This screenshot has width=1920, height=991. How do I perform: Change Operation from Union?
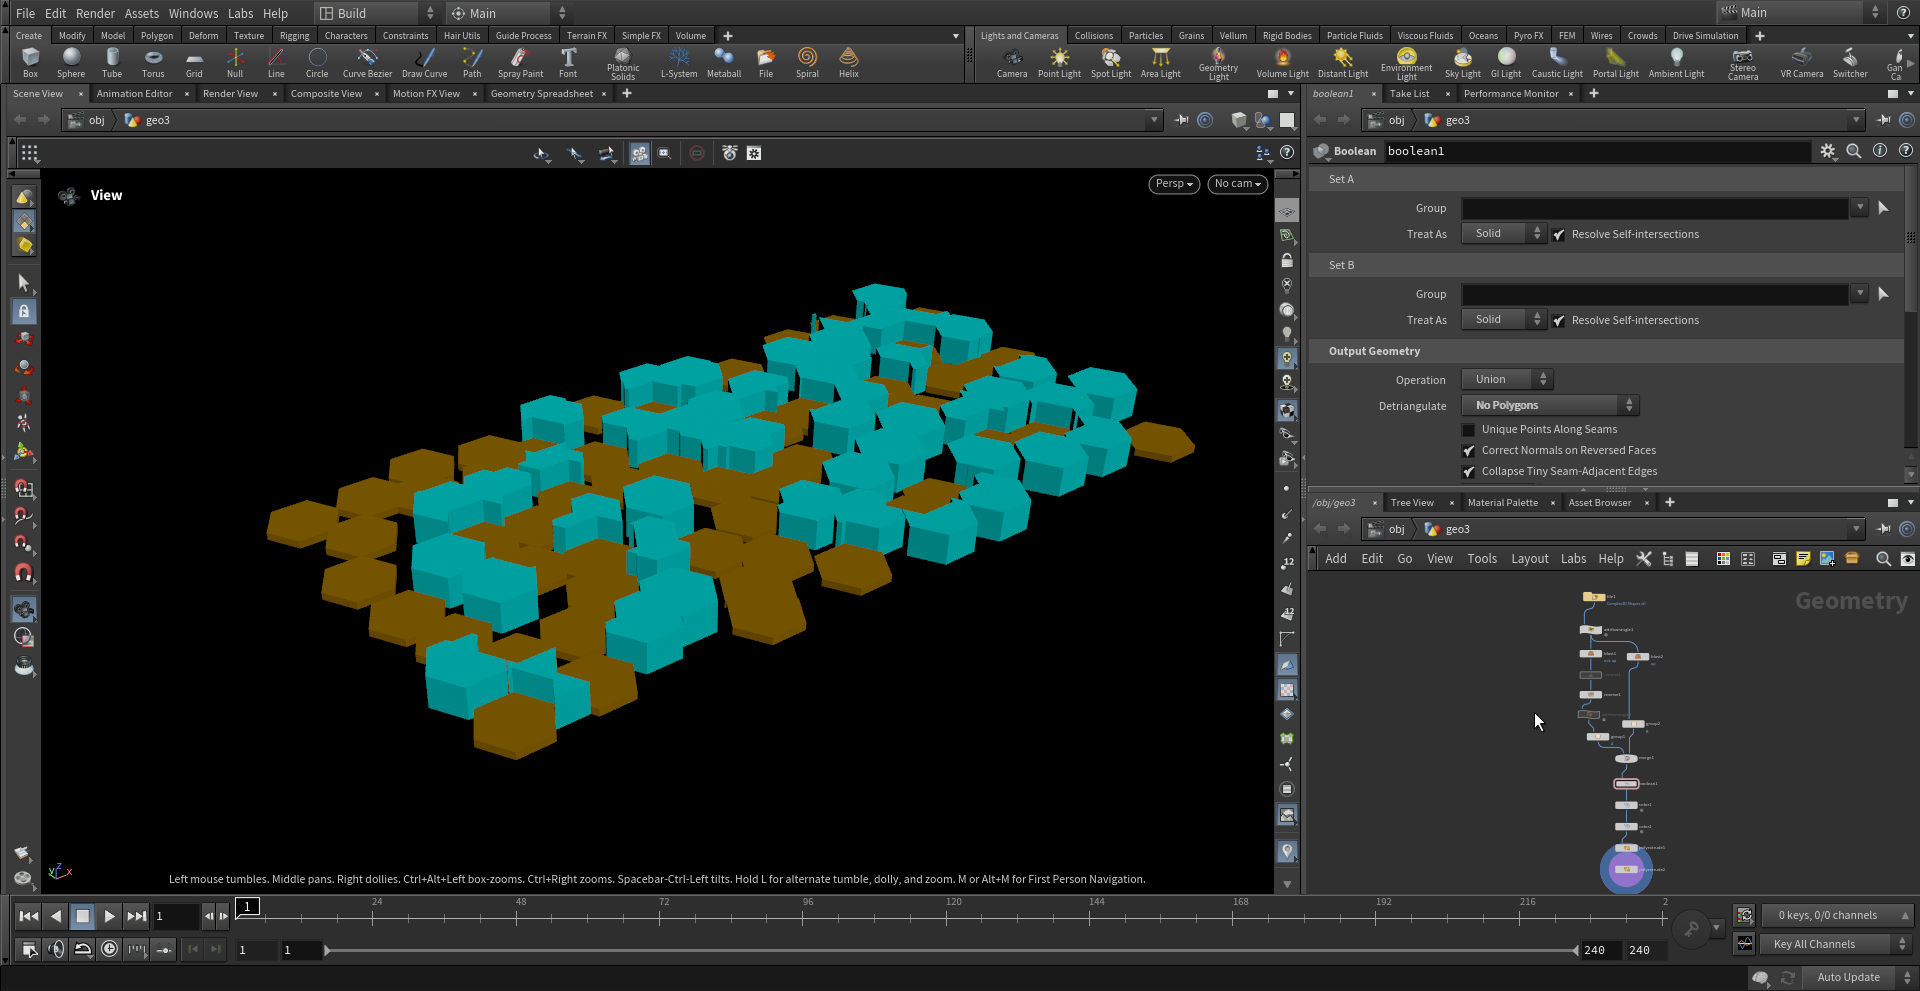[1507, 380]
